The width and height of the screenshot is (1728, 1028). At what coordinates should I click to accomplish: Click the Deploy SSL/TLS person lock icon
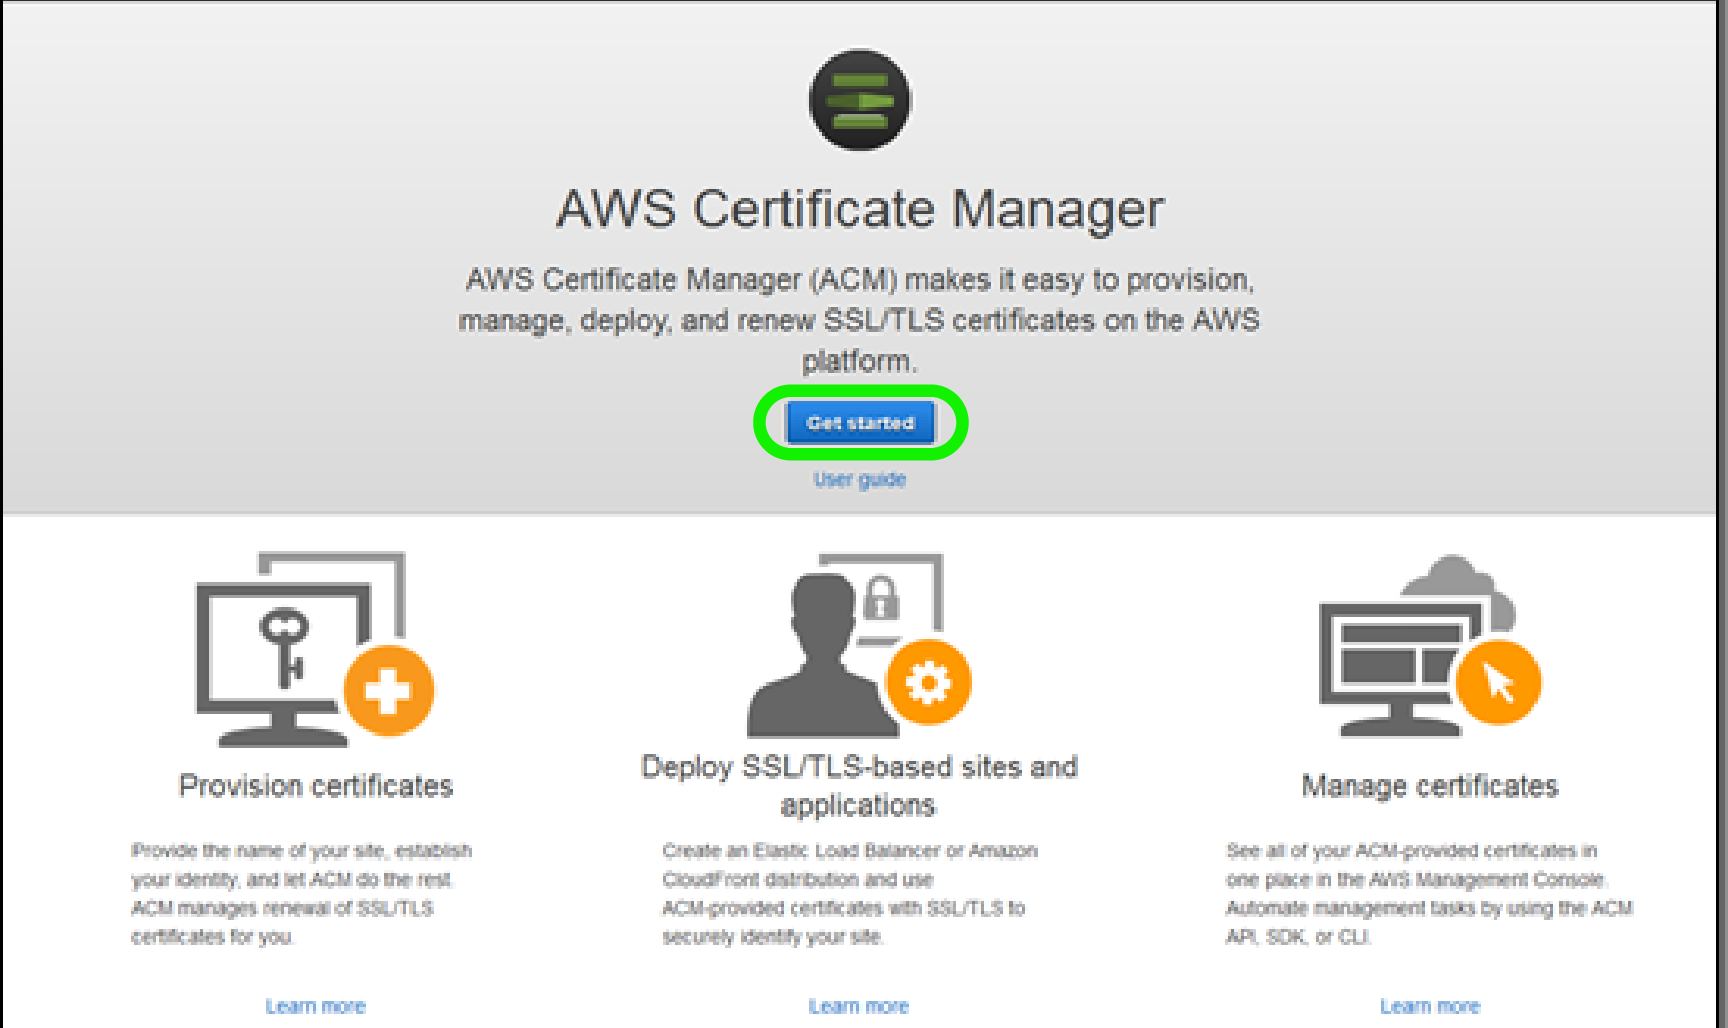[x=859, y=645]
